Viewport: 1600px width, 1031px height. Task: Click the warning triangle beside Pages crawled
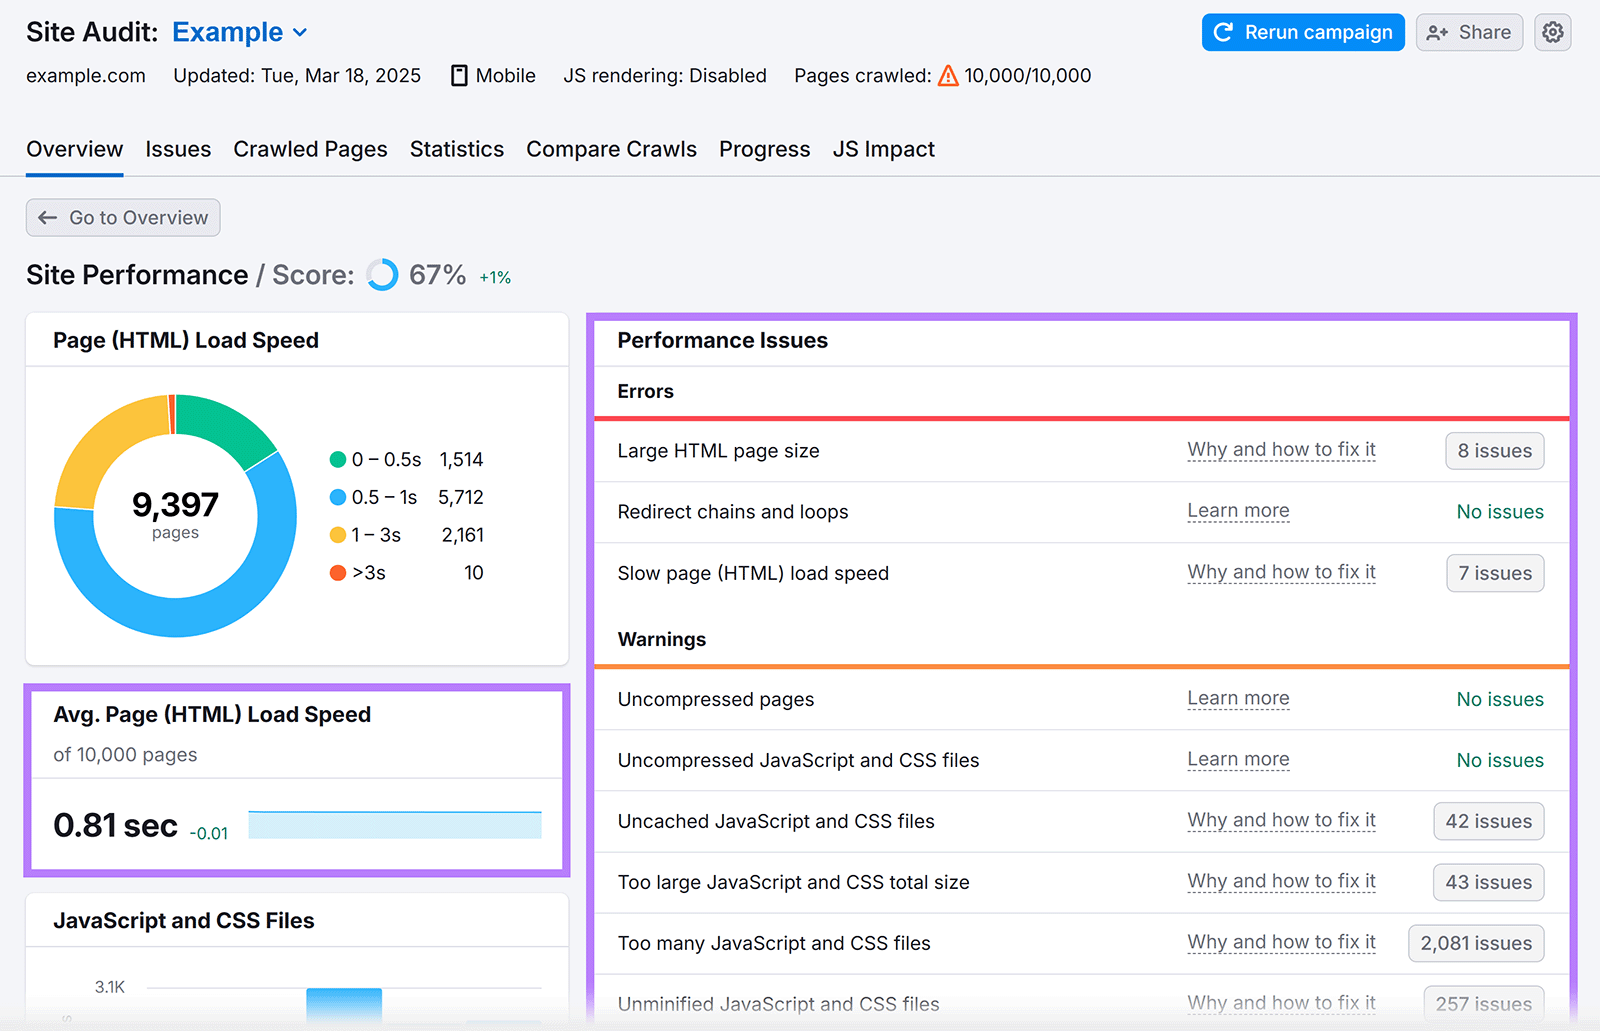pyautogui.click(x=946, y=75)
